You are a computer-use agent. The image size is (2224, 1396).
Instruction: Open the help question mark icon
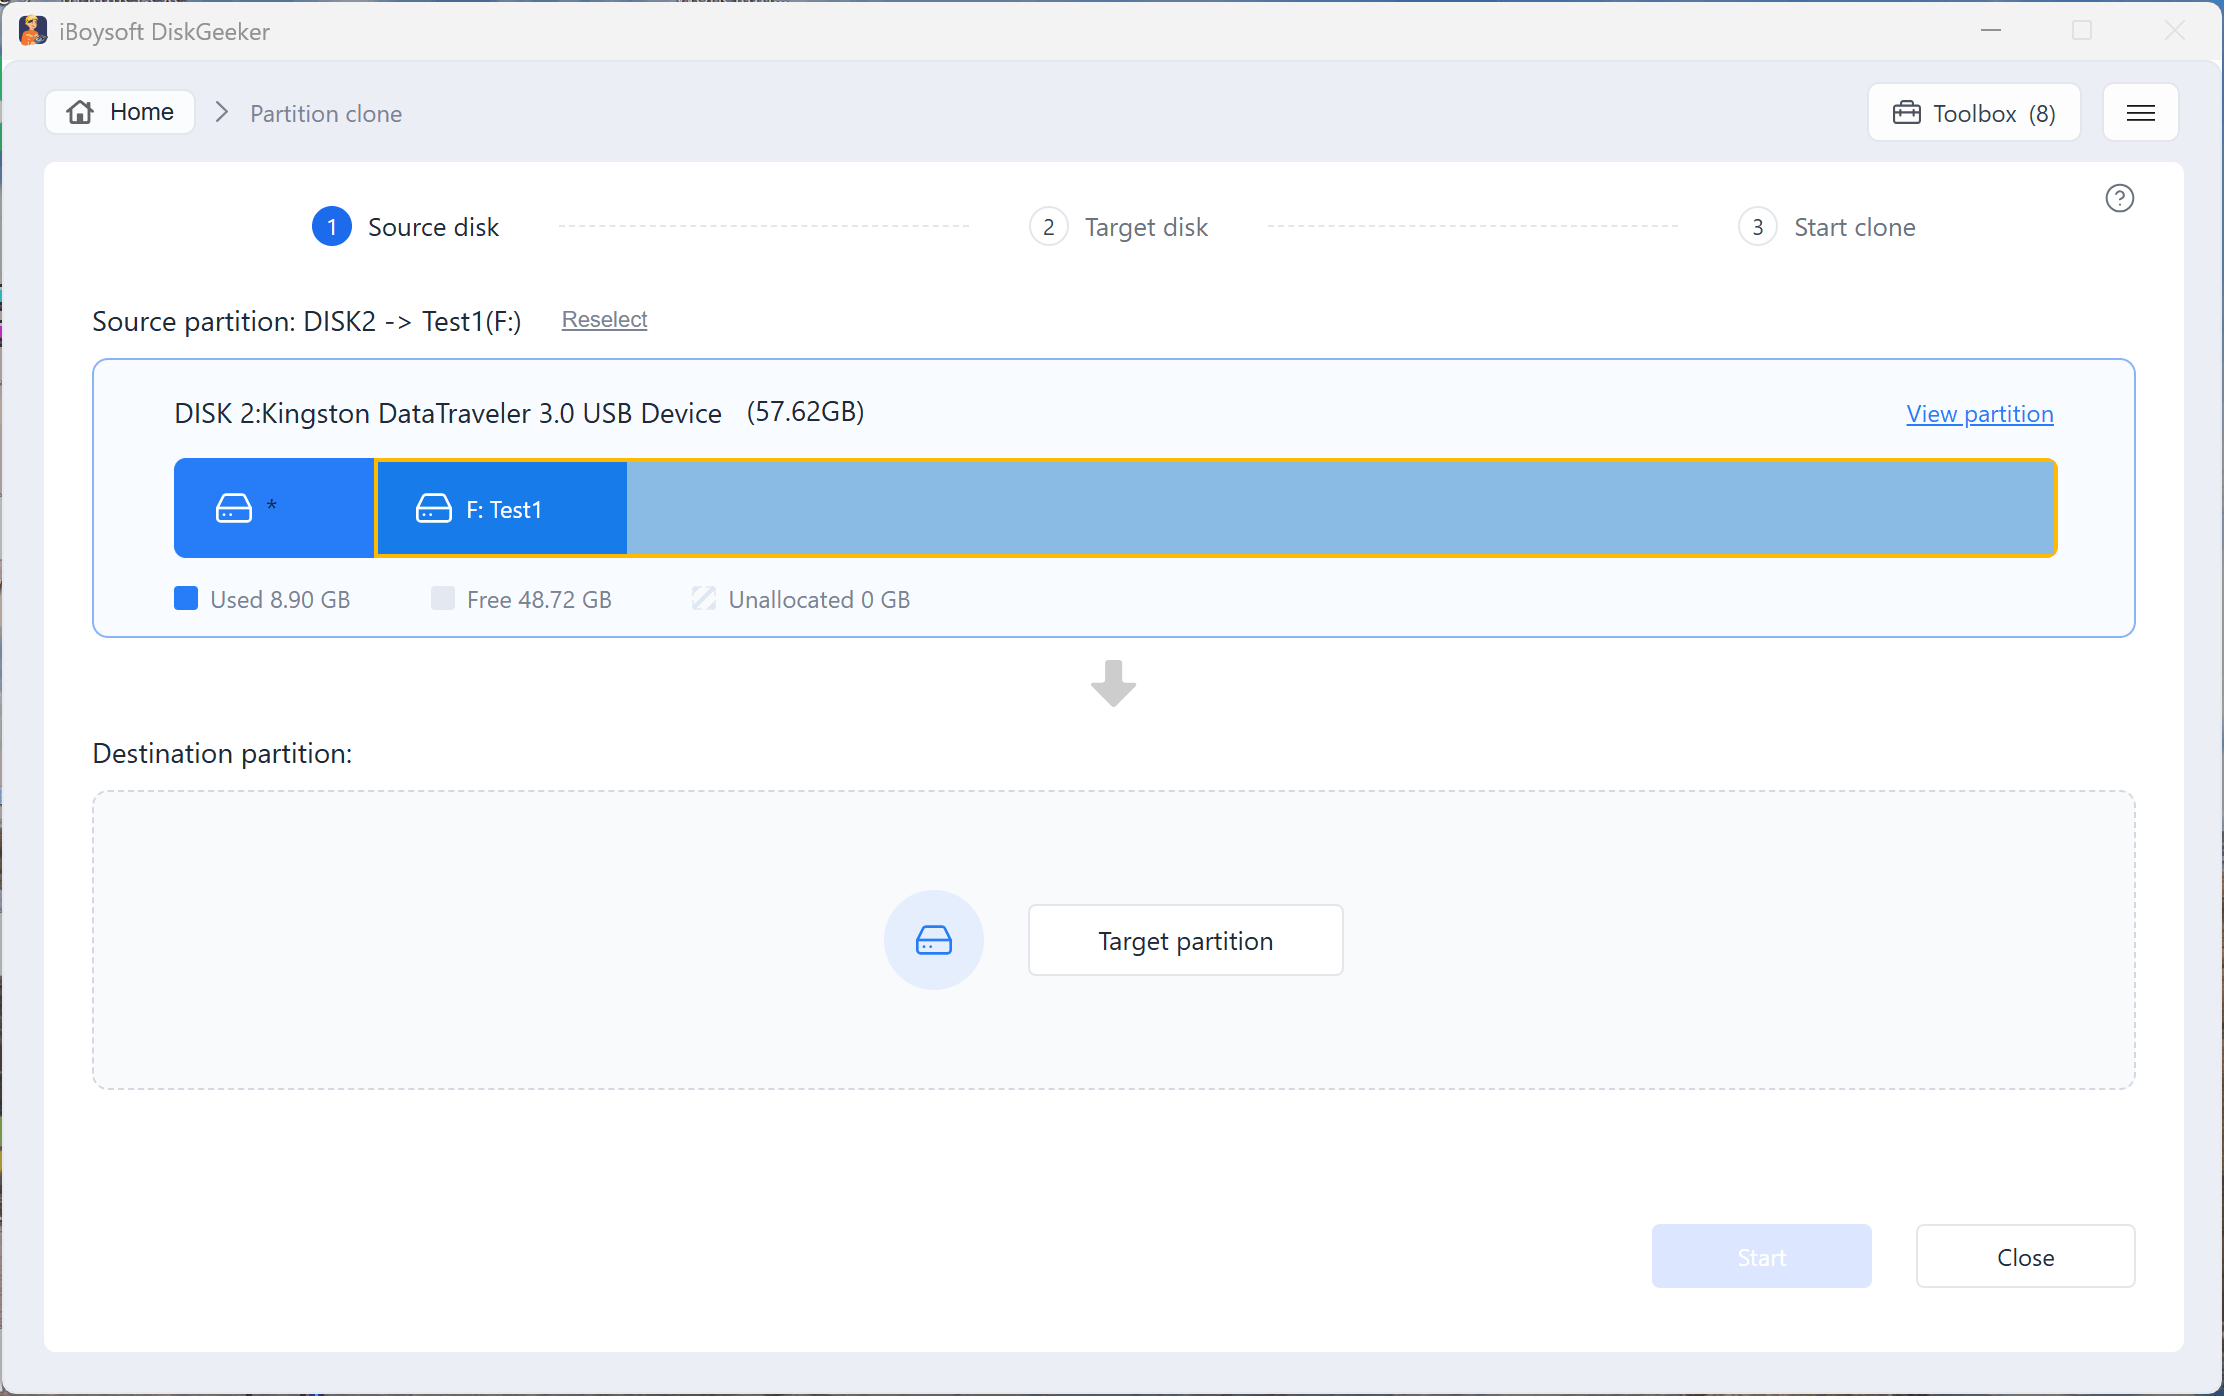[x=2119, y=198]
